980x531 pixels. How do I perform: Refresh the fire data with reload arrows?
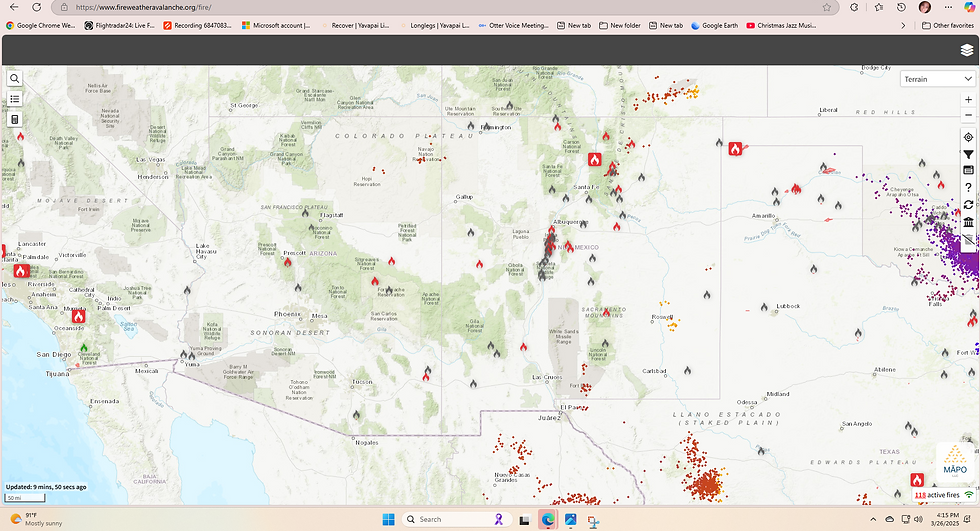tap(968, 205)
